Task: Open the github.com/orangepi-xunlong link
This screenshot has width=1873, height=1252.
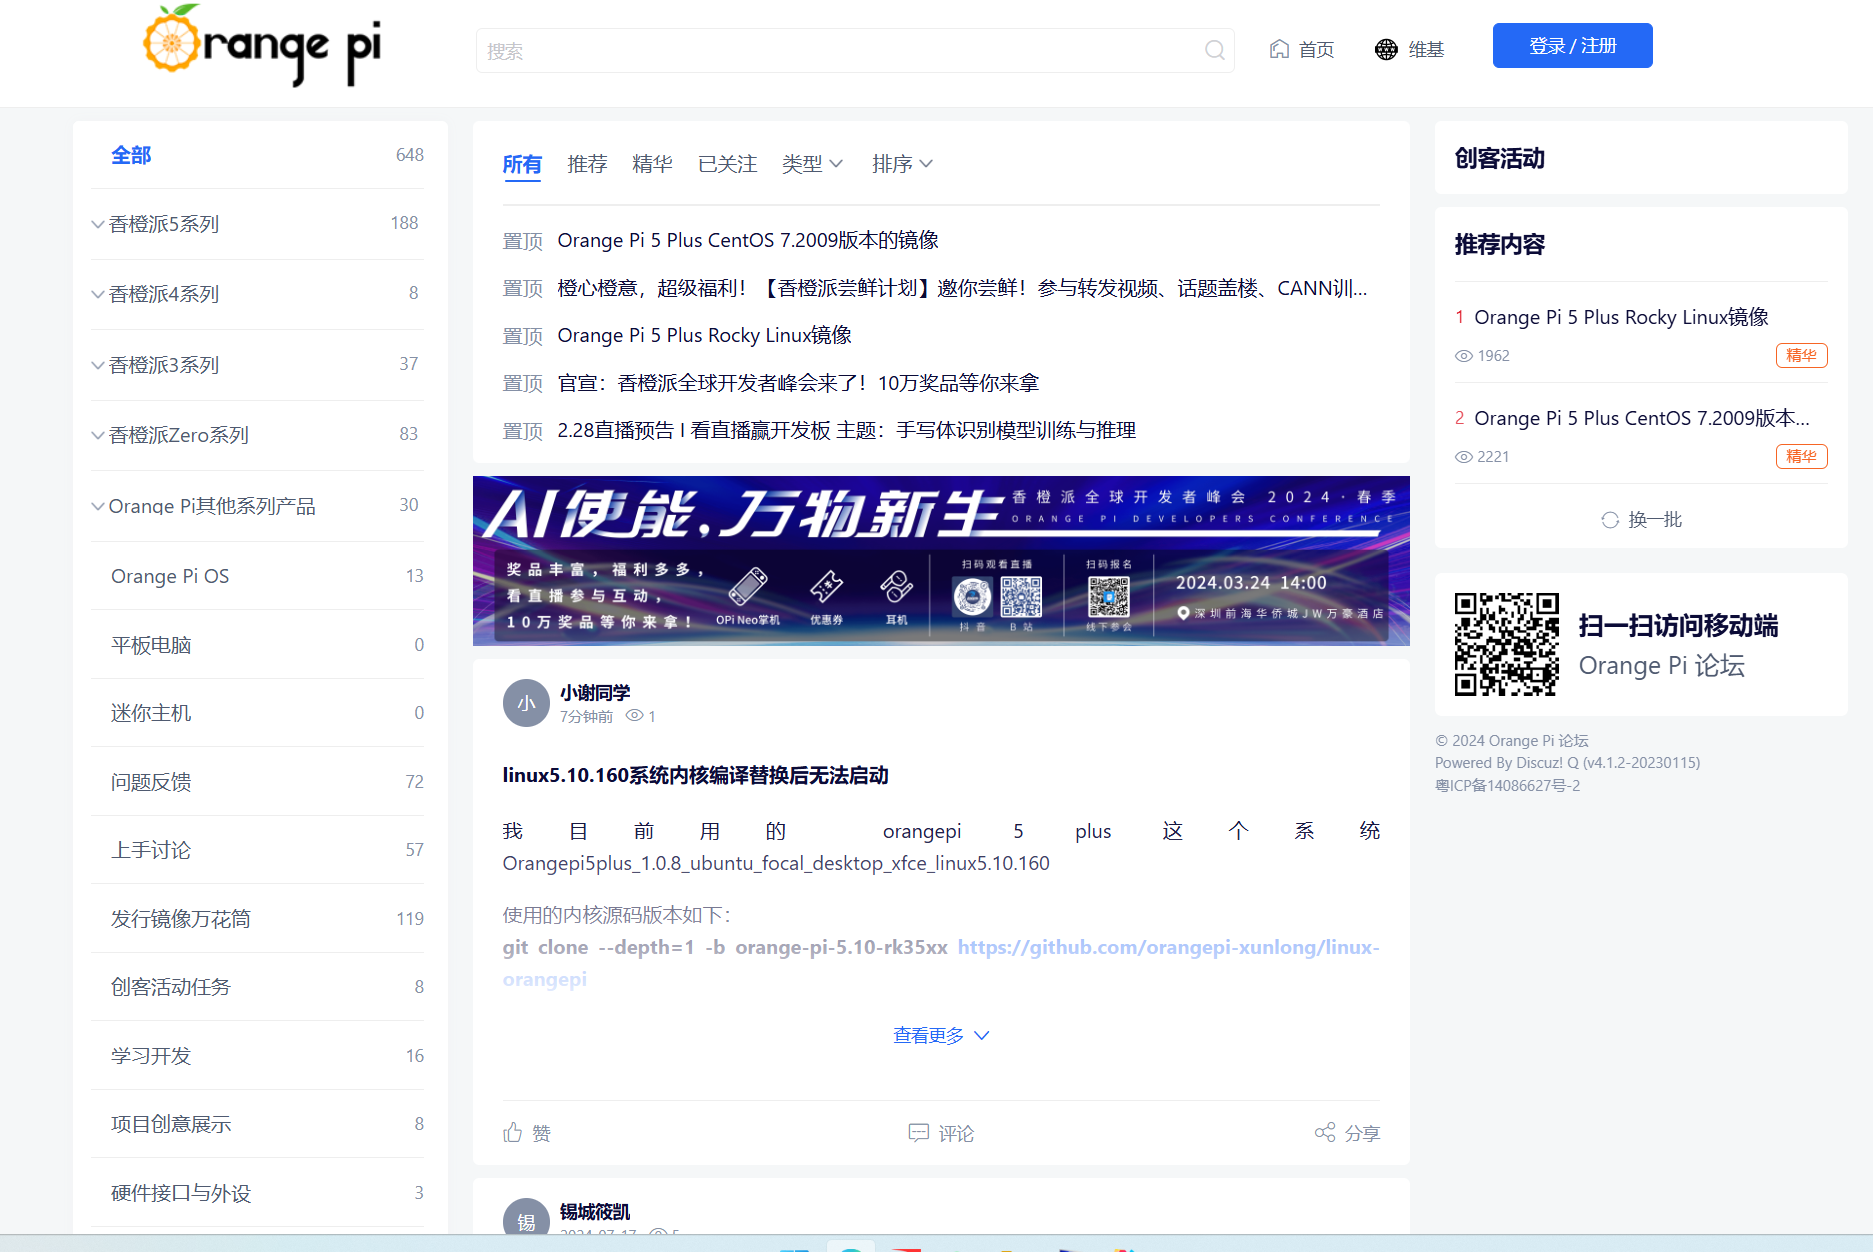Action: coord(1168,947)
